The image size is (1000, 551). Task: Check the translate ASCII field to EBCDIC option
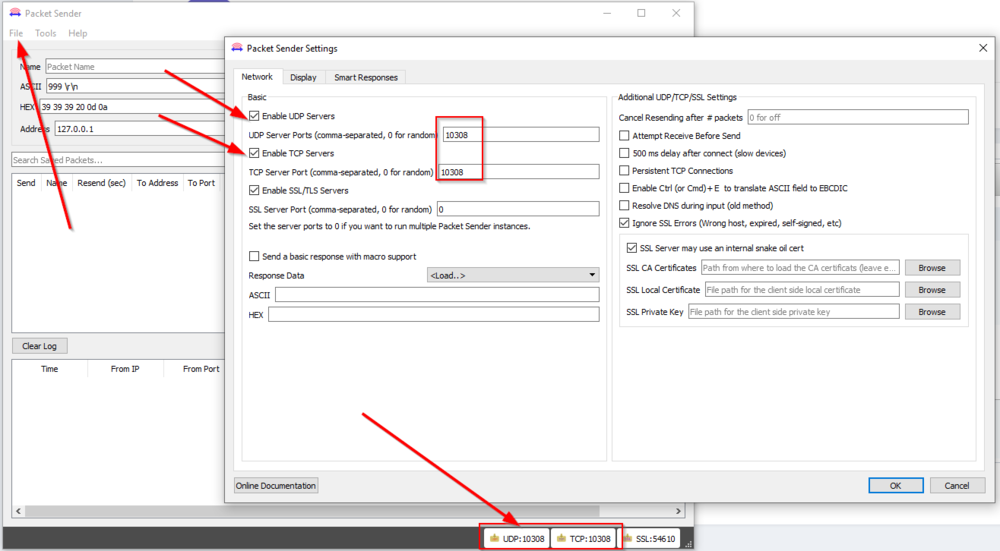pyautogui.click(x=624, y=188)
